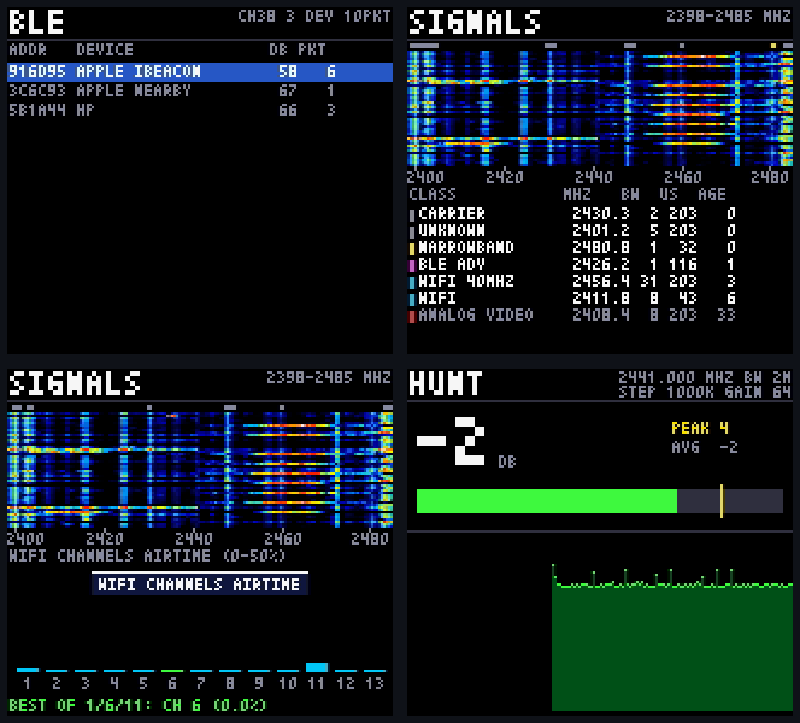Click the BW column header in signal table
Screen dimensions: 800x723
630,194
